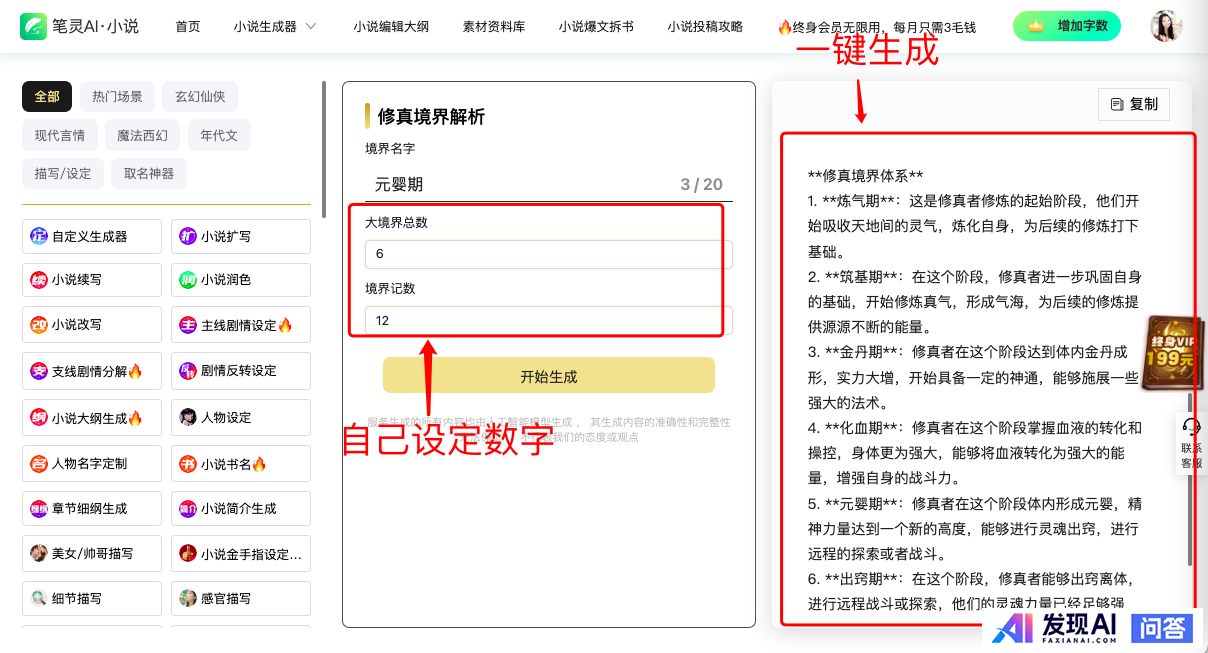Open the 小说润色 tool
1208x653 pixels.
coord(240,280)
